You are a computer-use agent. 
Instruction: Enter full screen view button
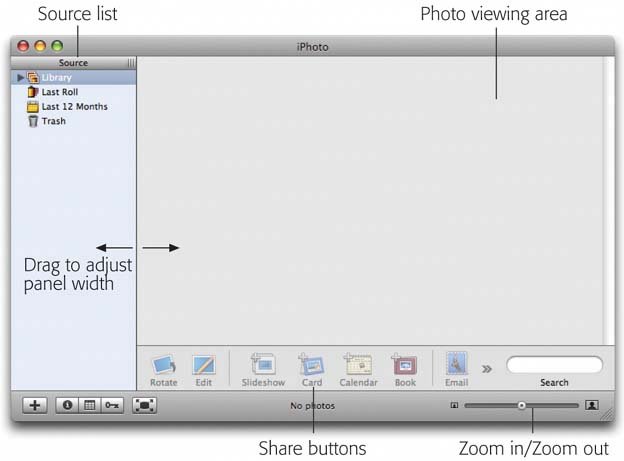[144, 405]
